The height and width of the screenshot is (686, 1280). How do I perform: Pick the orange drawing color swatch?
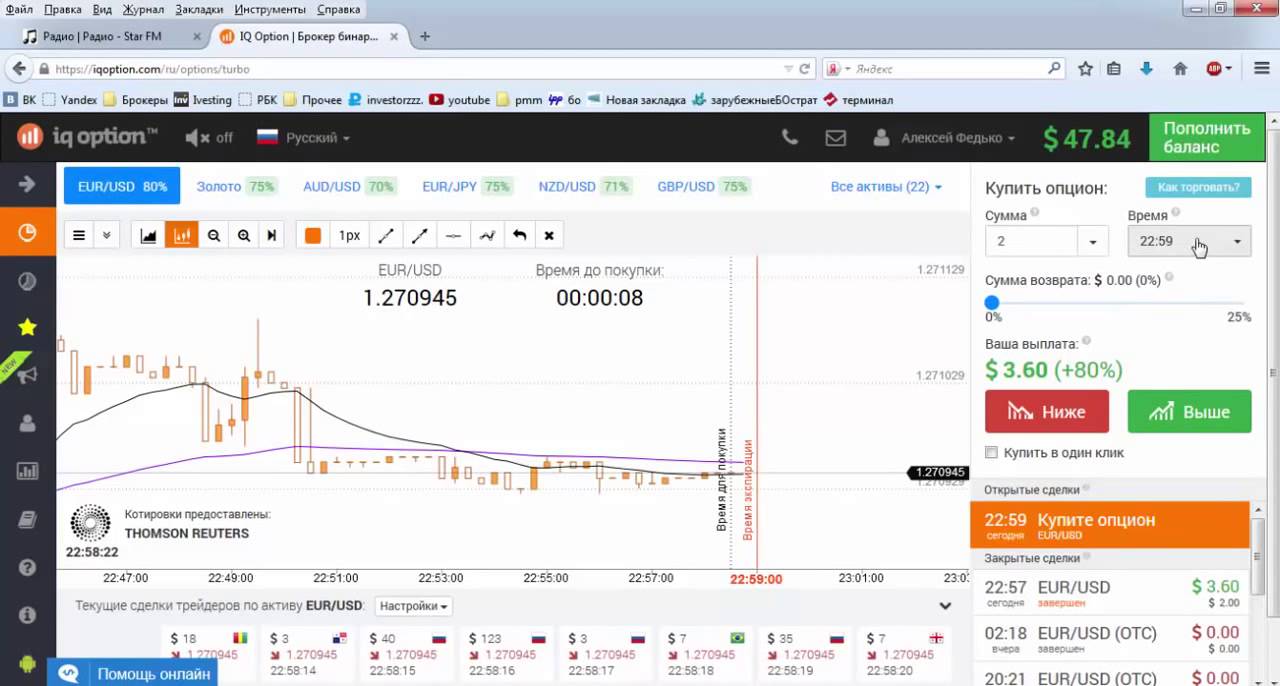[x=313, y=236]
